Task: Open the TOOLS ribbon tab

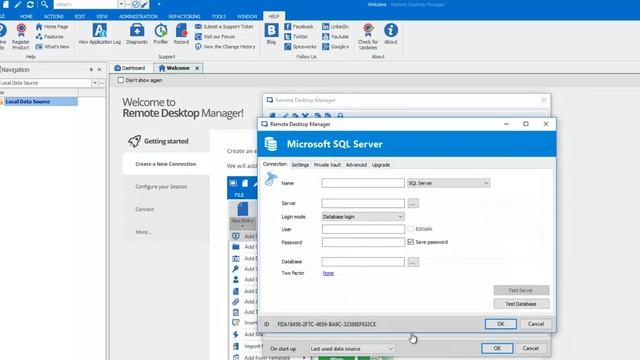Action: pos(219,17)
